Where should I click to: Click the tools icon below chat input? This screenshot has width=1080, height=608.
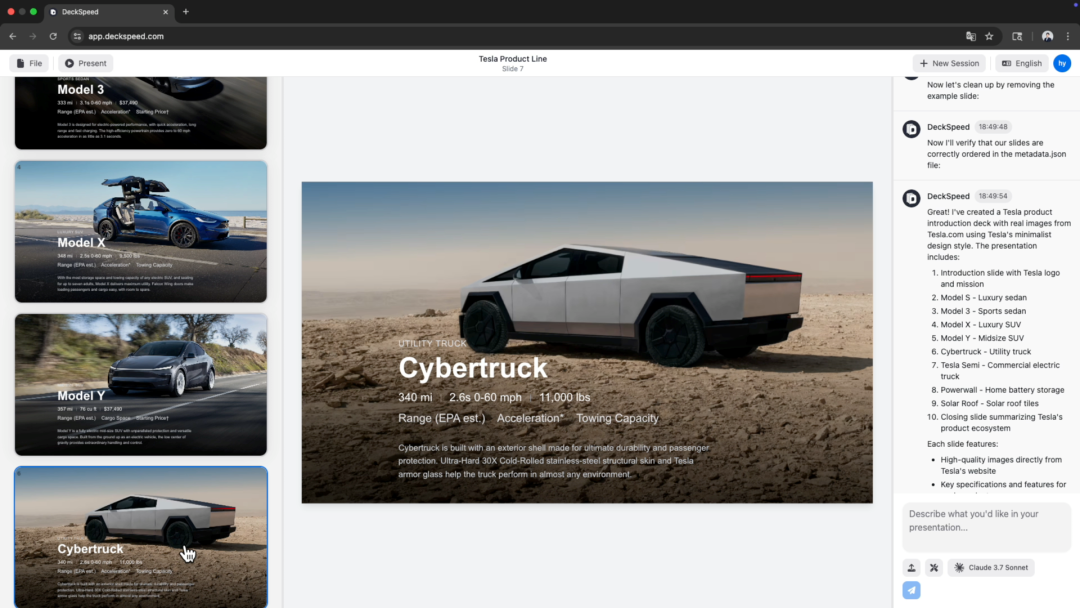point(934,567)
